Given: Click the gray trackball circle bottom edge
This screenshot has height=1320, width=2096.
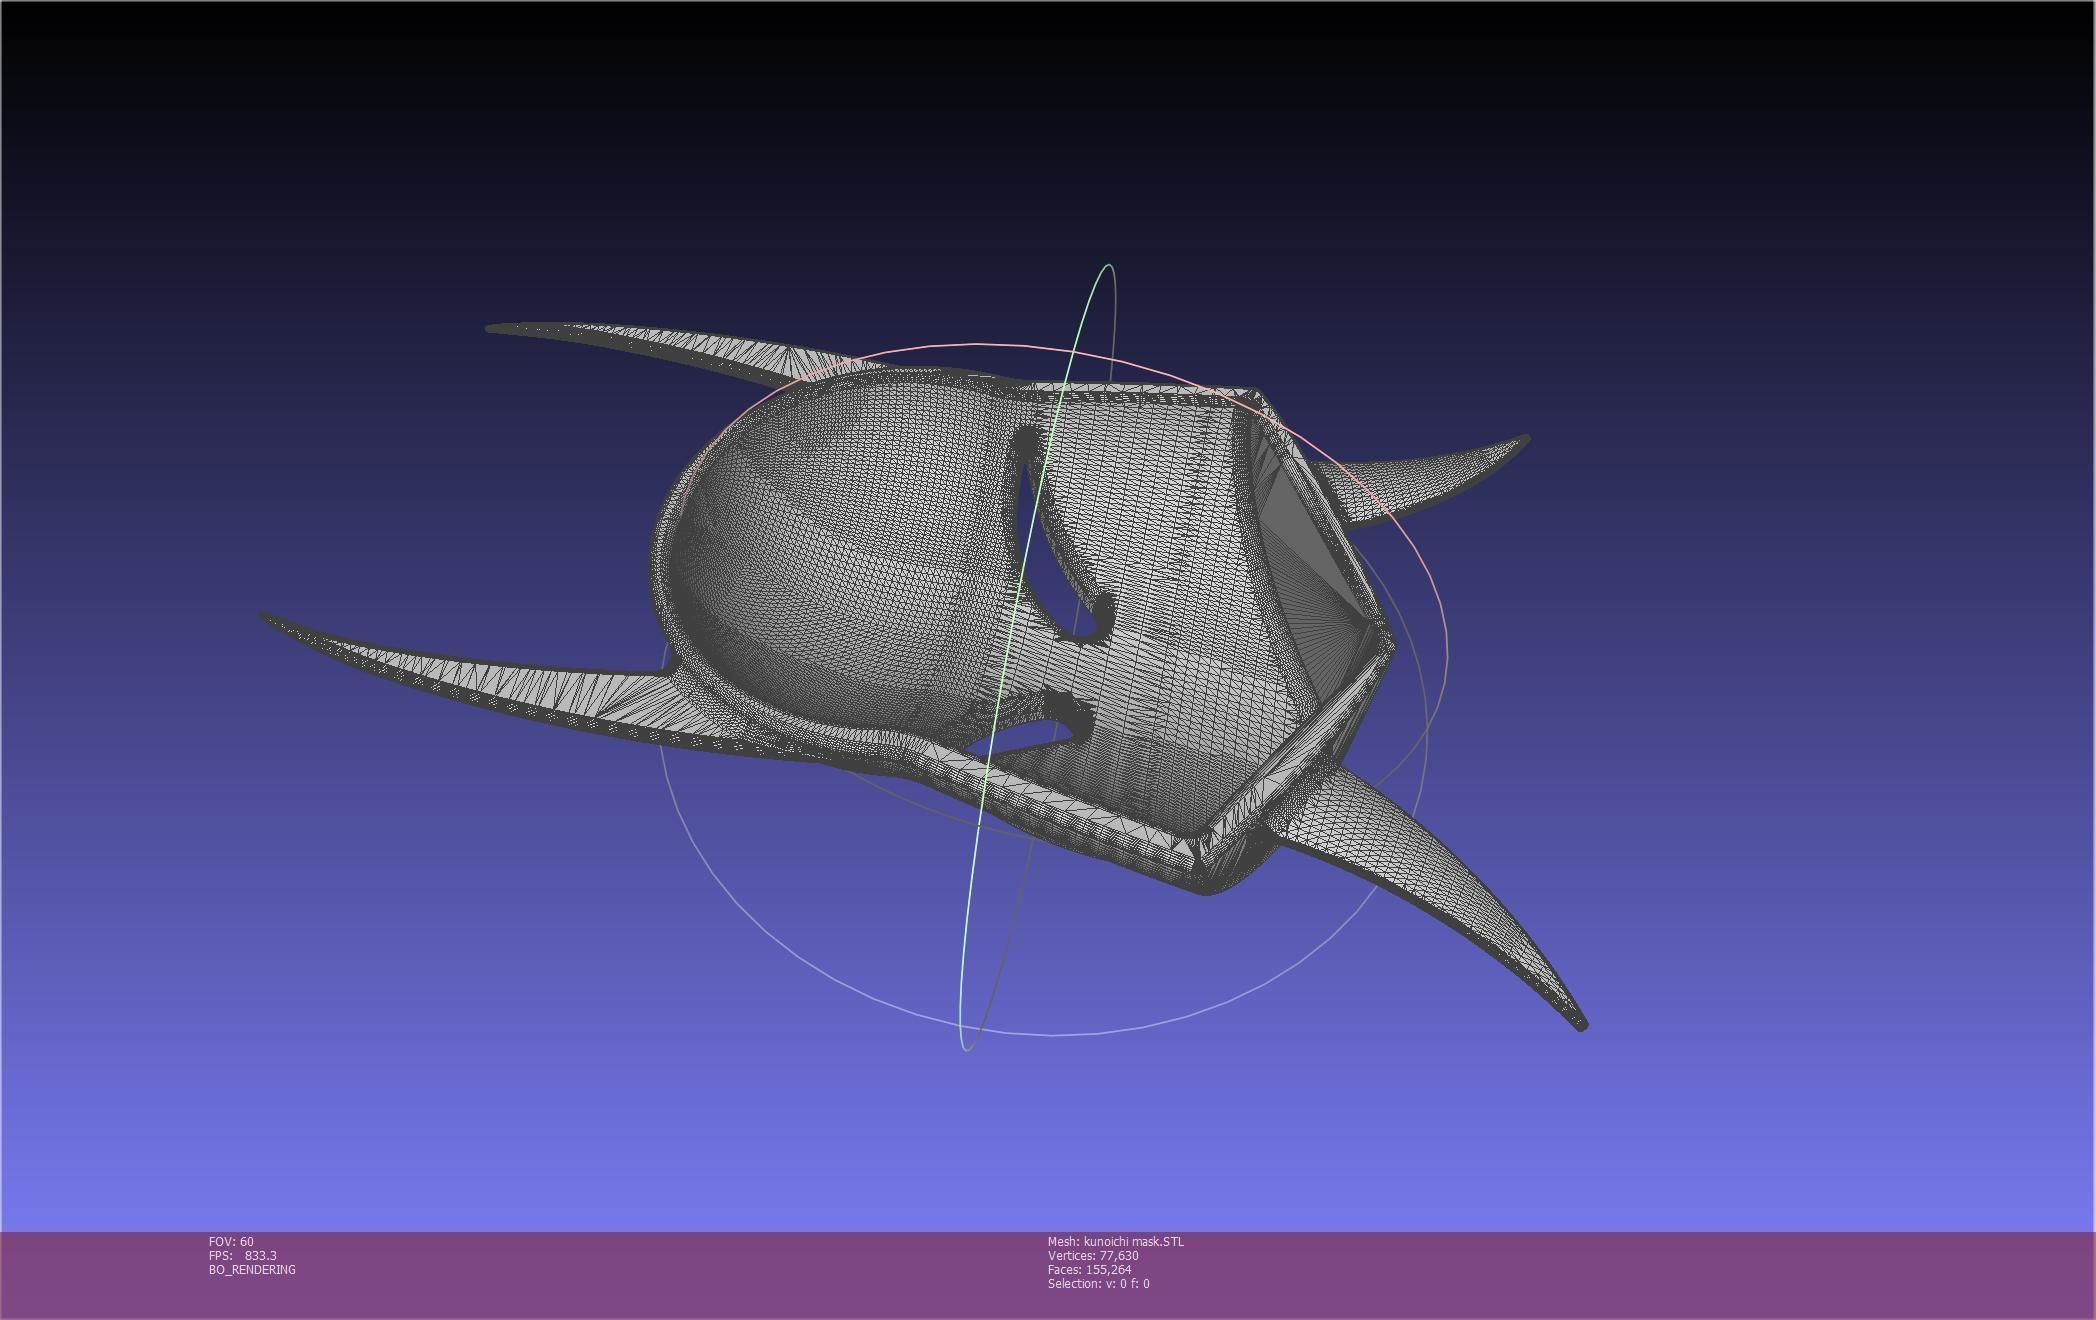Looking at the screenshot, I should (1050, 1034).
